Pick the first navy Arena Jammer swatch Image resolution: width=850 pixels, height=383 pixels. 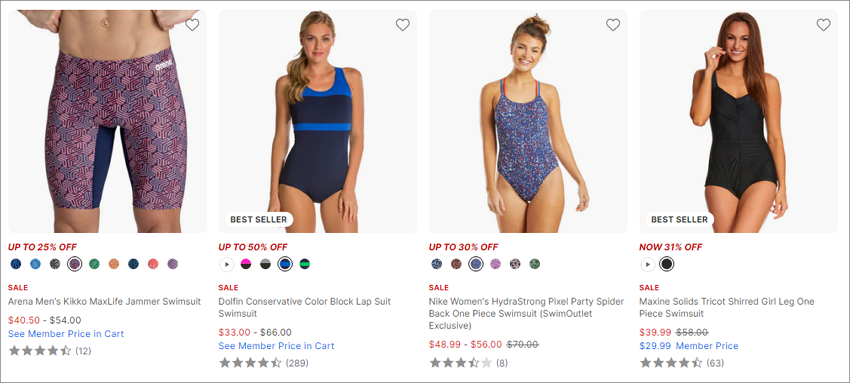[16, 264]
